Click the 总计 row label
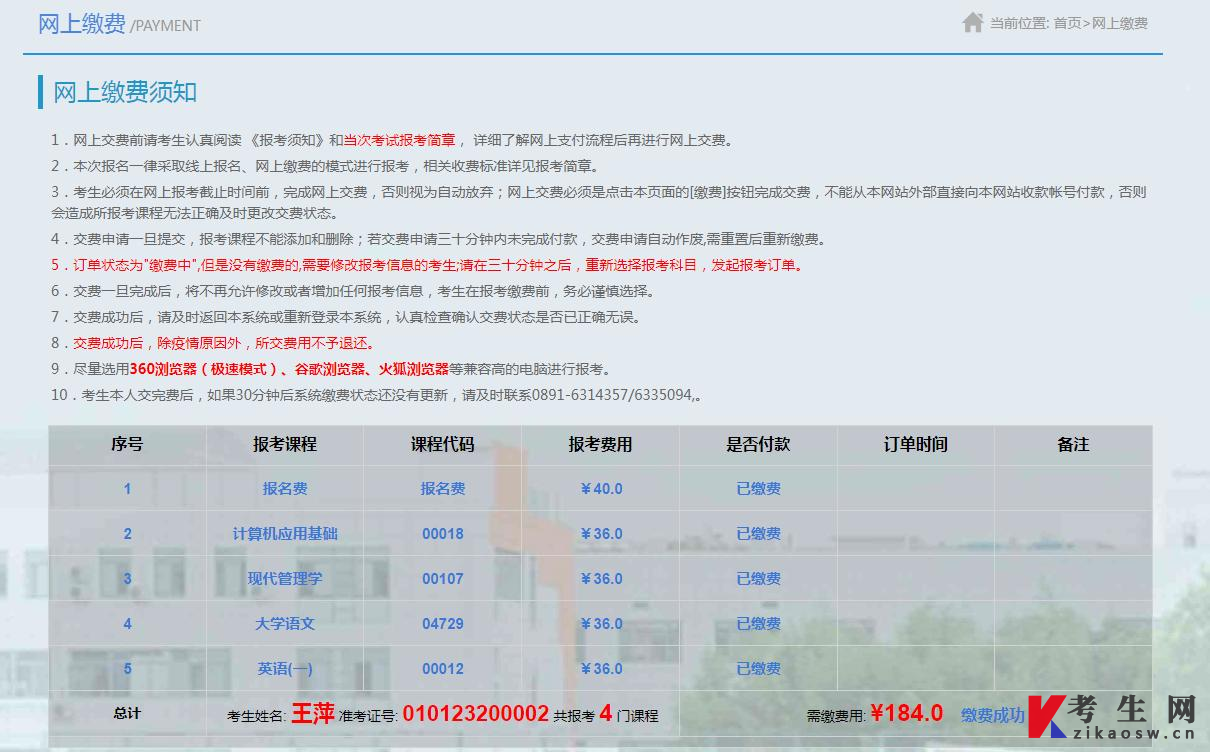 pyautogui.click(x=127, y=713)
